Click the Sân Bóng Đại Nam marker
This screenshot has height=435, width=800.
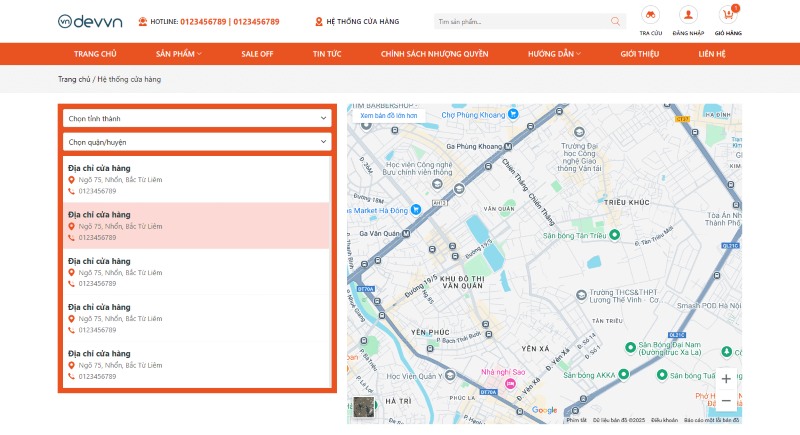(x=631, y=347)
